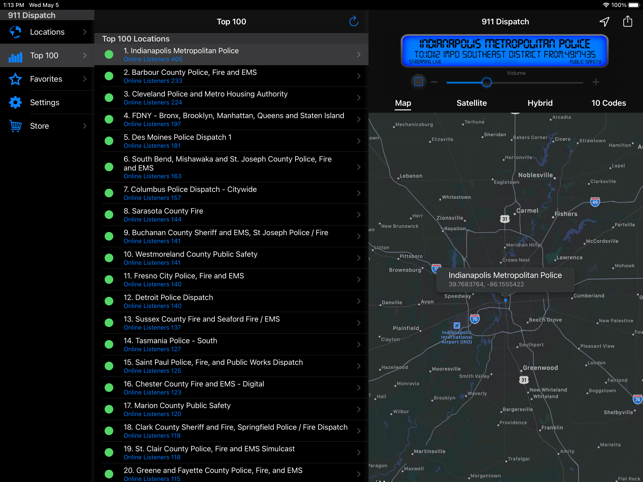Tap the location arrow icon
Image resolution: width=643 pixels, height=482 pixels.
tap(604, 21)
